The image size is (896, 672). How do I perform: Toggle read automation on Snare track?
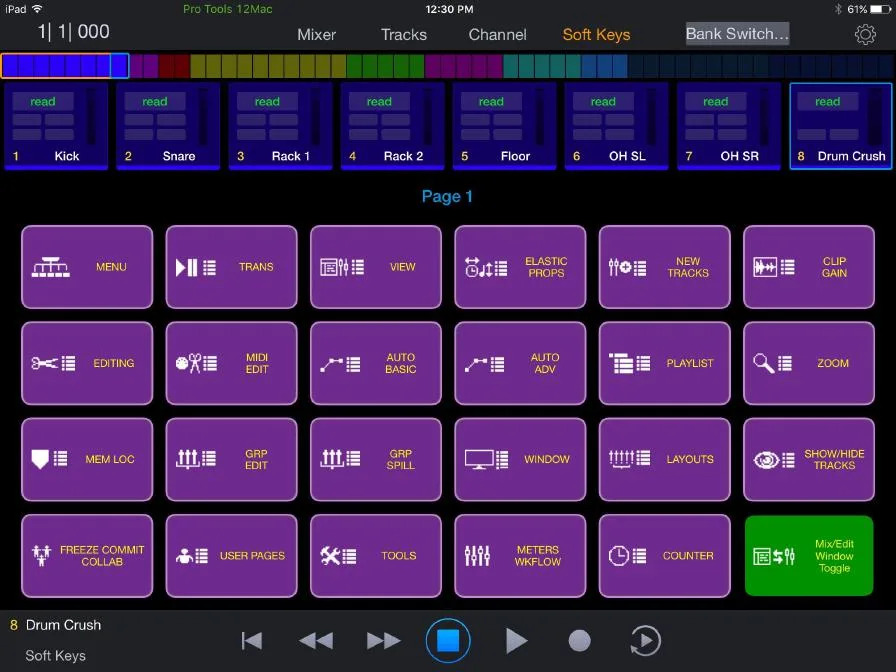pyautogui.click(x=155, y=102)
